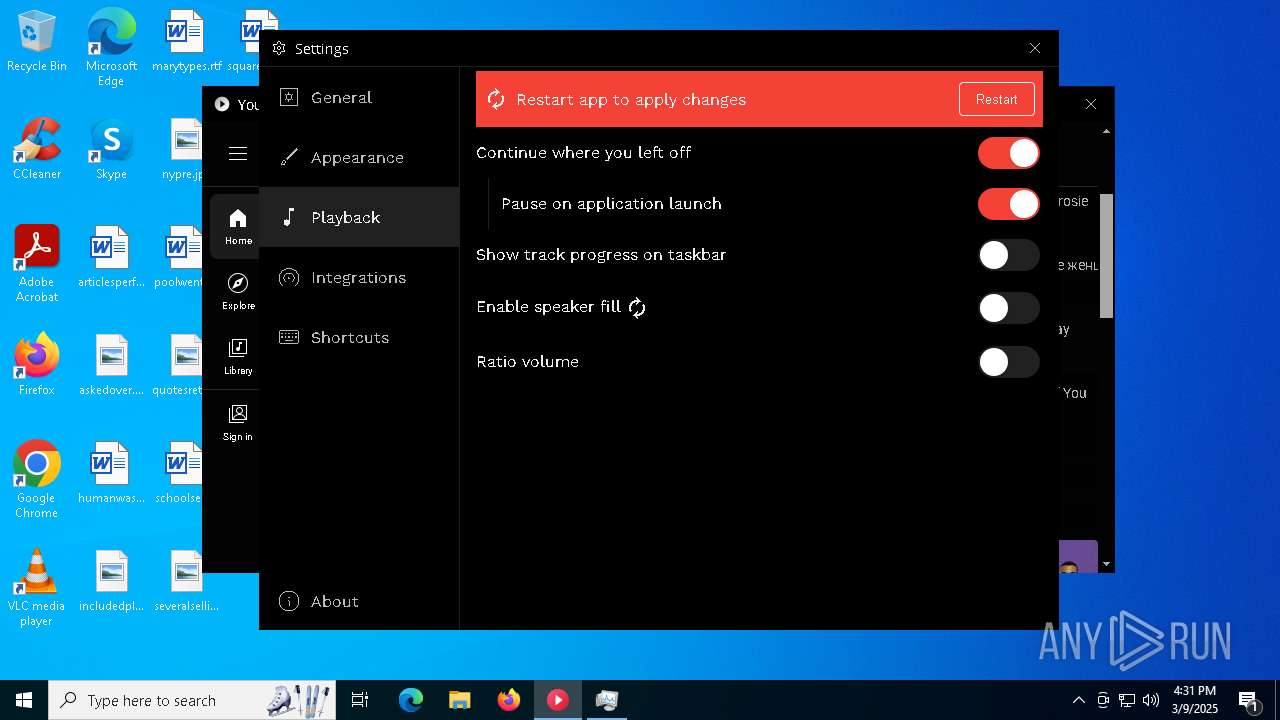Click the General gear icon
1280x720 pixels.
click(289, 97)
